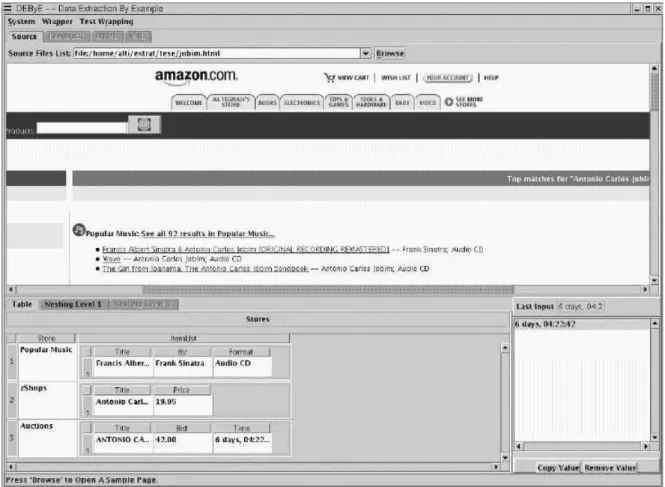Click the Welcome store tab image
665x487 pixels.
(x=189, y=103)
